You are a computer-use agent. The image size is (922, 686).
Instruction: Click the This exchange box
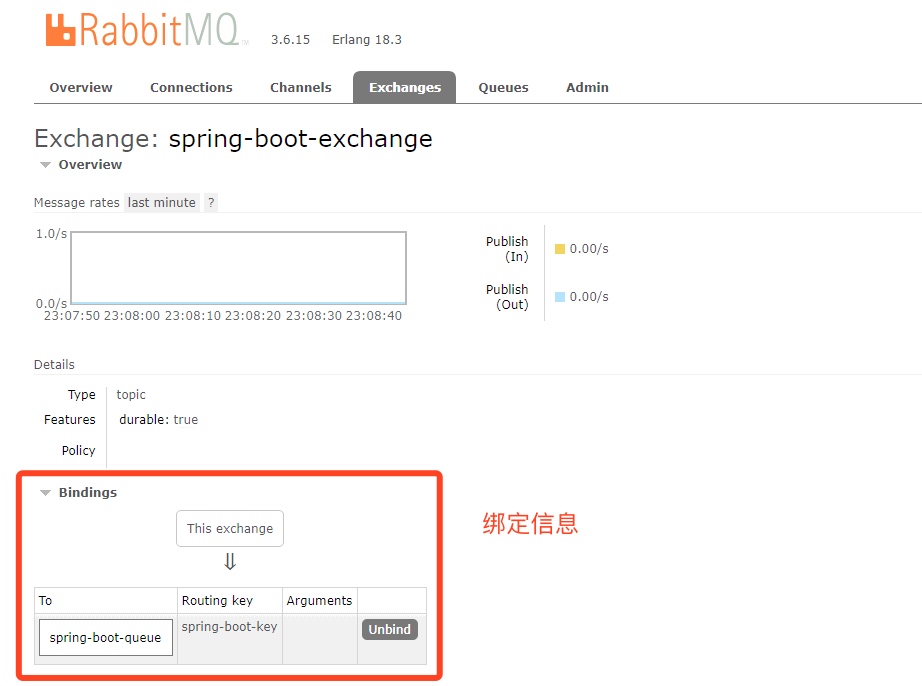[229, 528]
